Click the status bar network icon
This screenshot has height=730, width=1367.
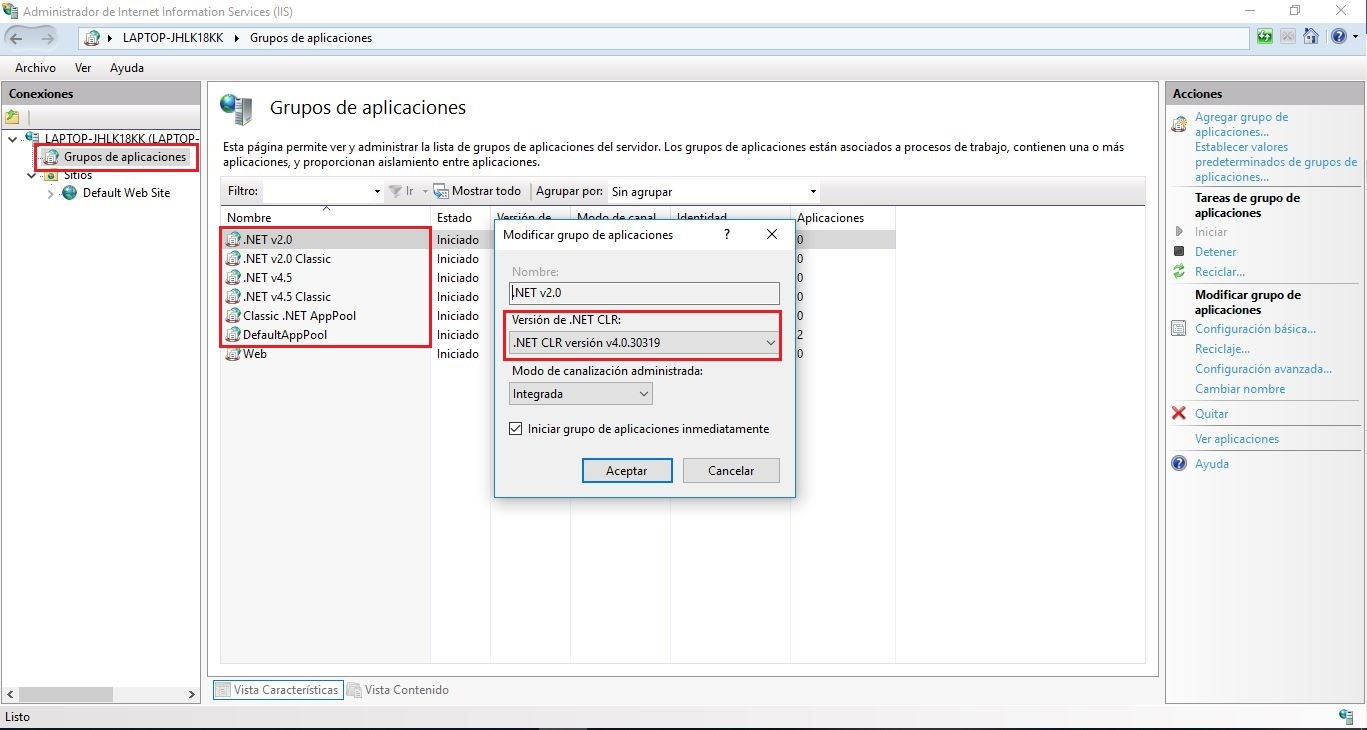[x=1346, y=717]
